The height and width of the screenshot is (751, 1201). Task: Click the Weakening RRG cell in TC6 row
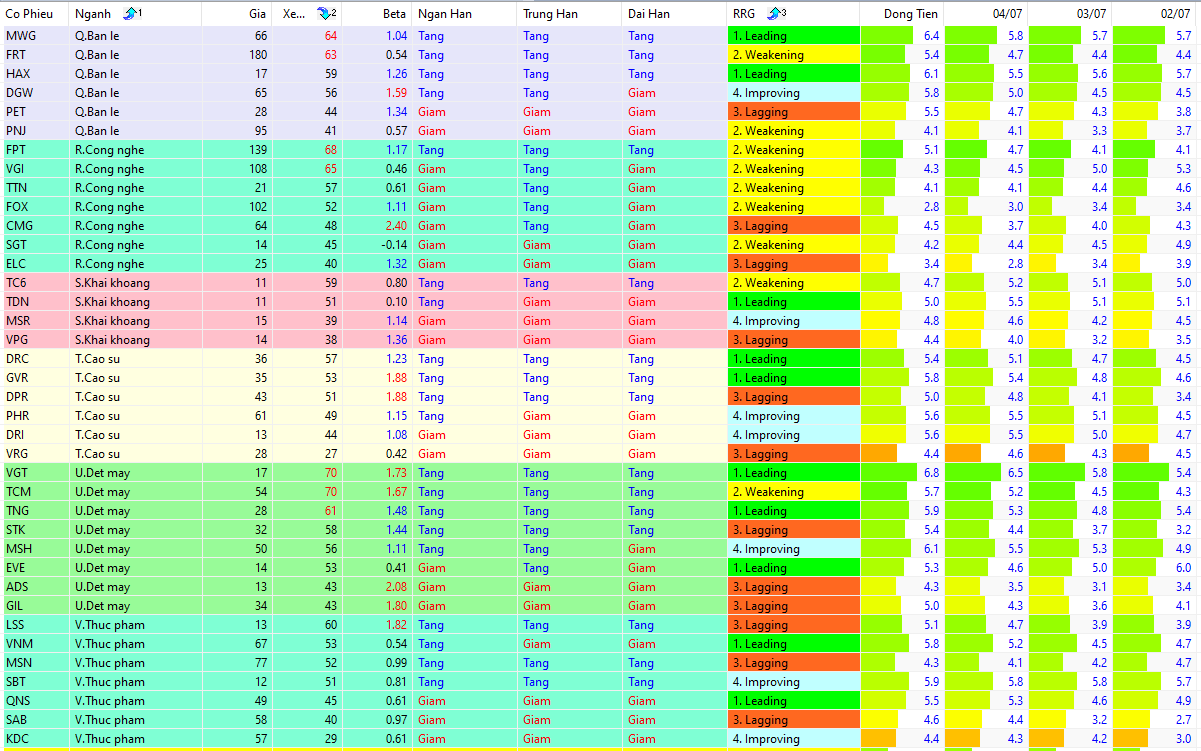point(794,283)
